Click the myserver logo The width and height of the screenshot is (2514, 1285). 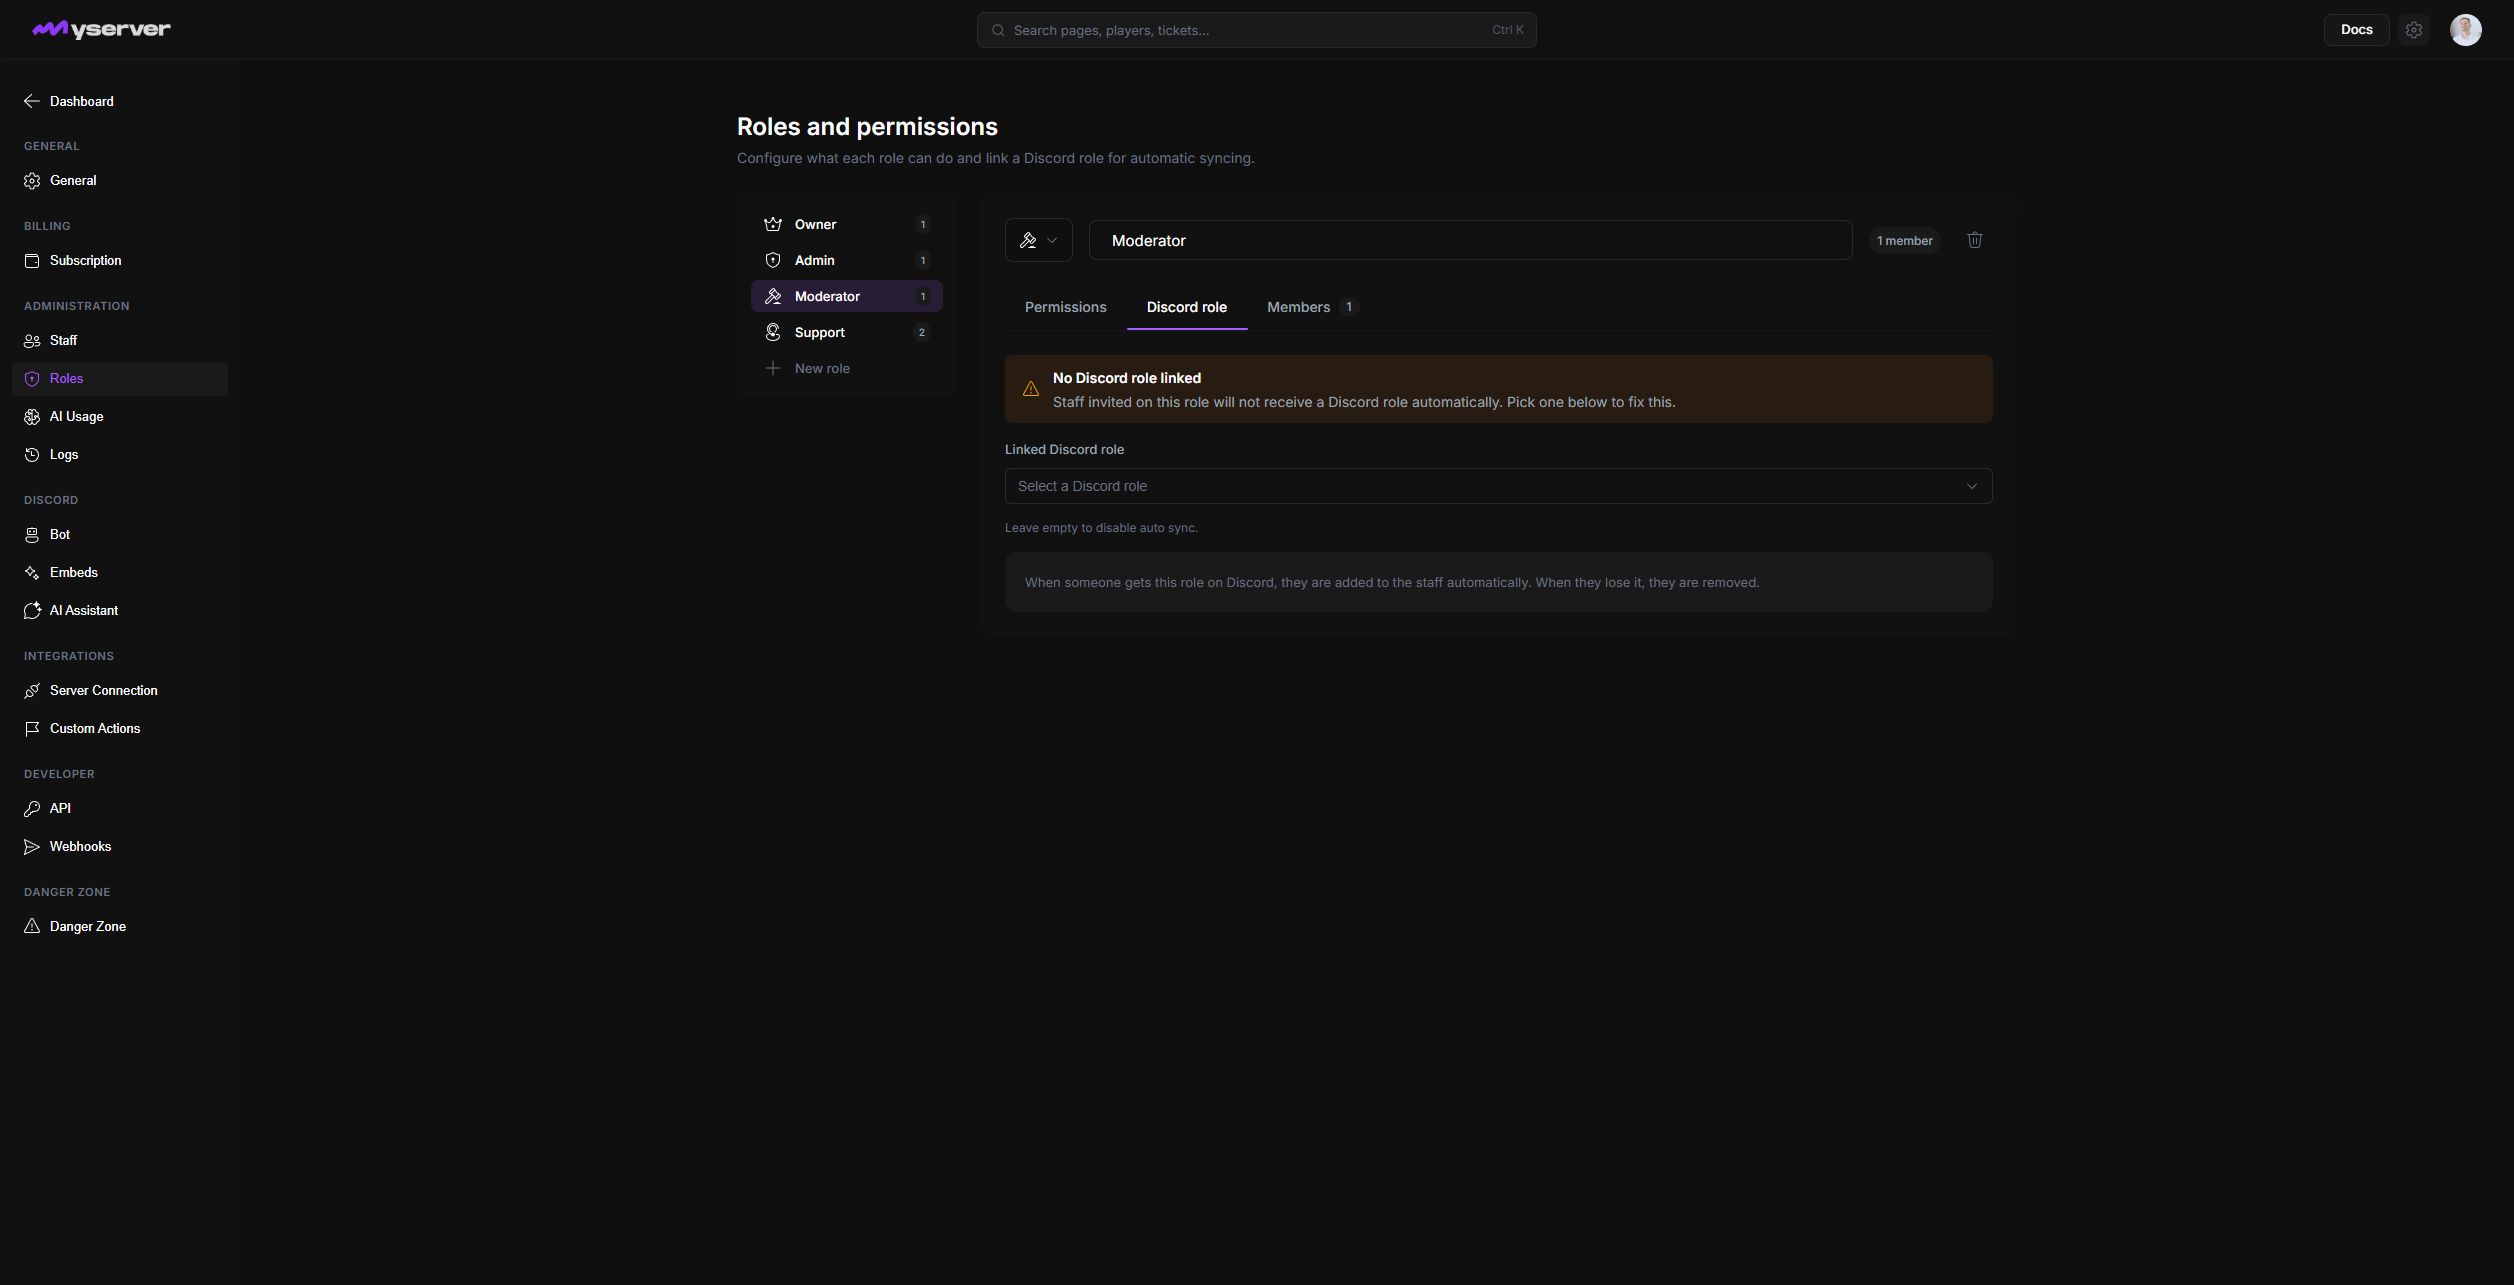point(101,30)
